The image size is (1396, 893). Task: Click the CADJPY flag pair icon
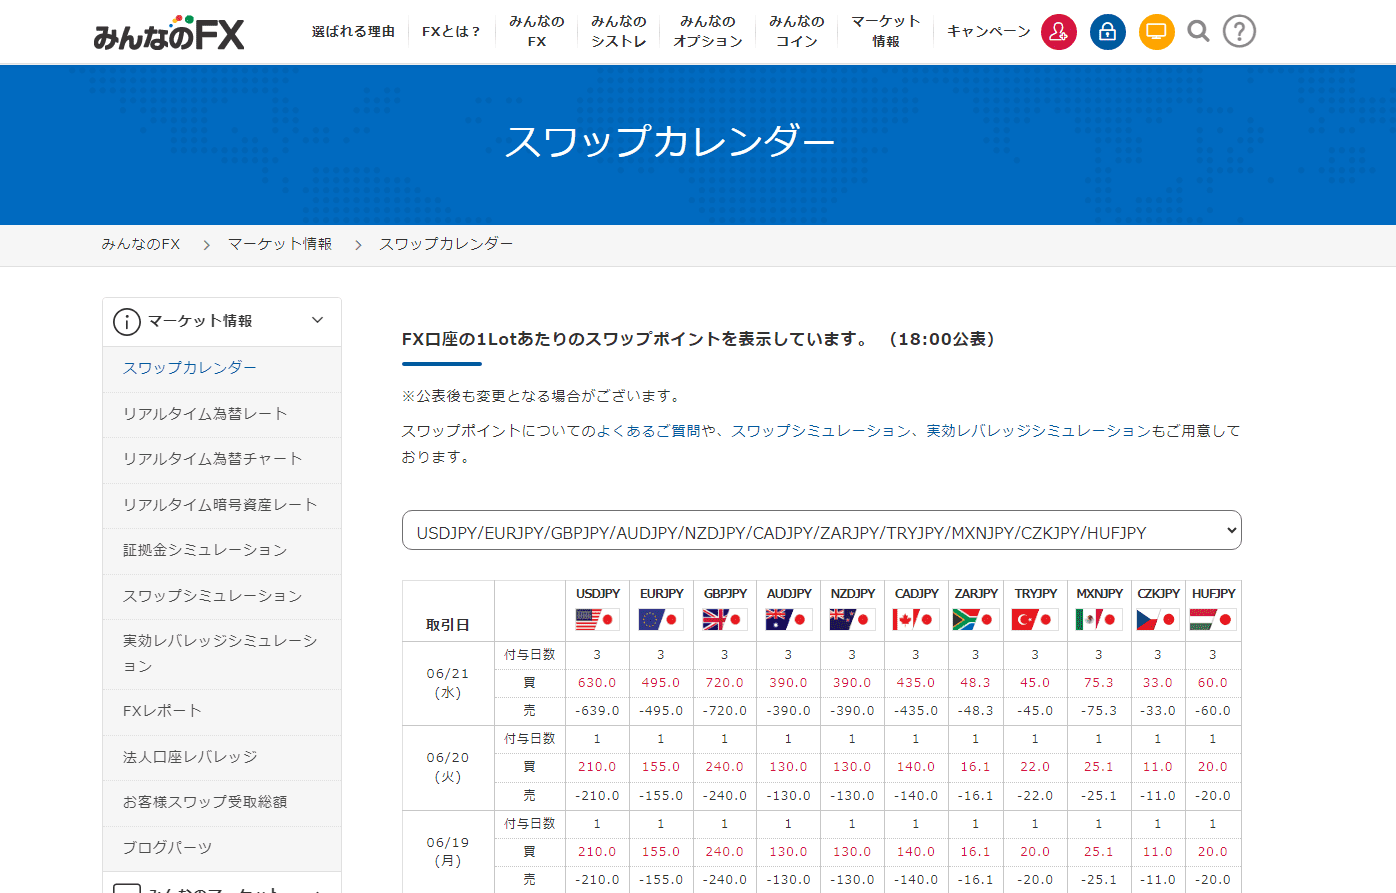(916, 619)
